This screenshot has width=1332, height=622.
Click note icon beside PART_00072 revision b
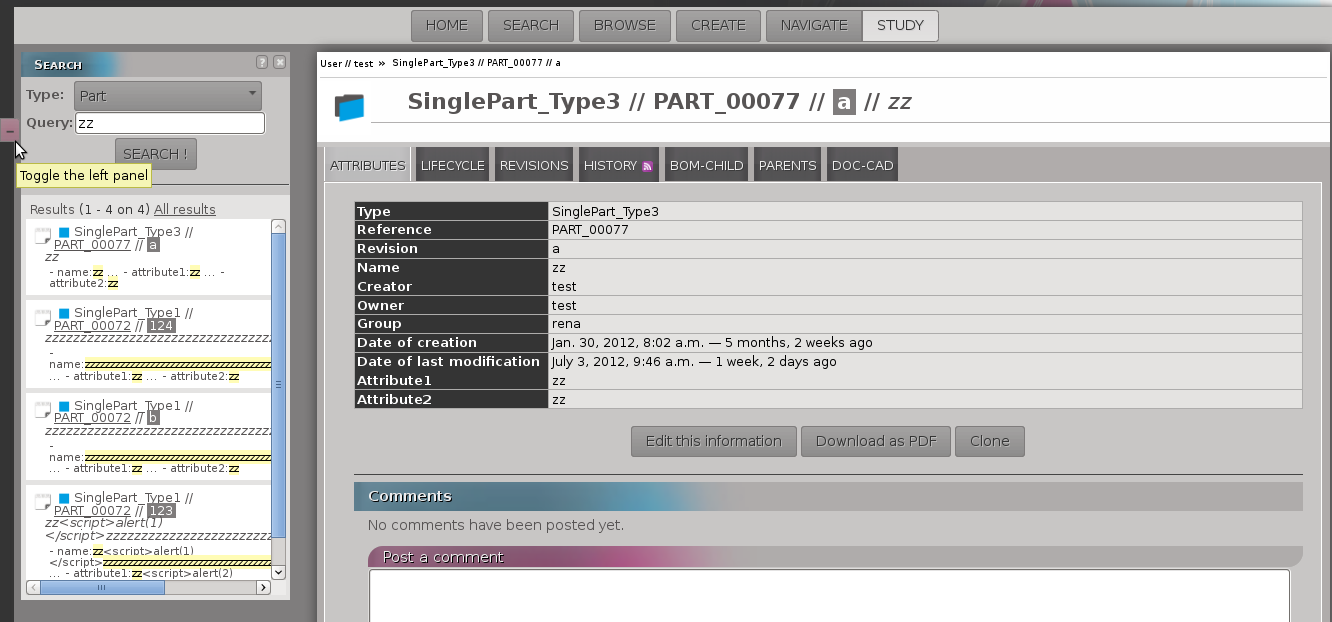point(42,410)
